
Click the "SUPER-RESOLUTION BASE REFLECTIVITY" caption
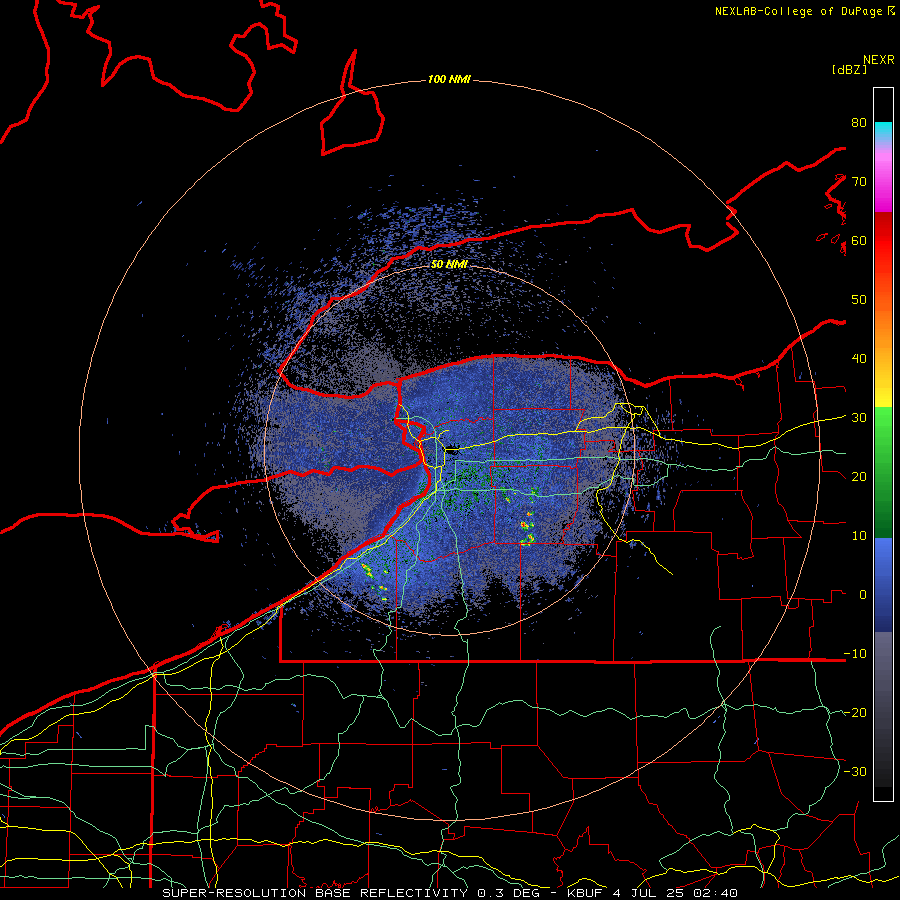coord(315,893)
